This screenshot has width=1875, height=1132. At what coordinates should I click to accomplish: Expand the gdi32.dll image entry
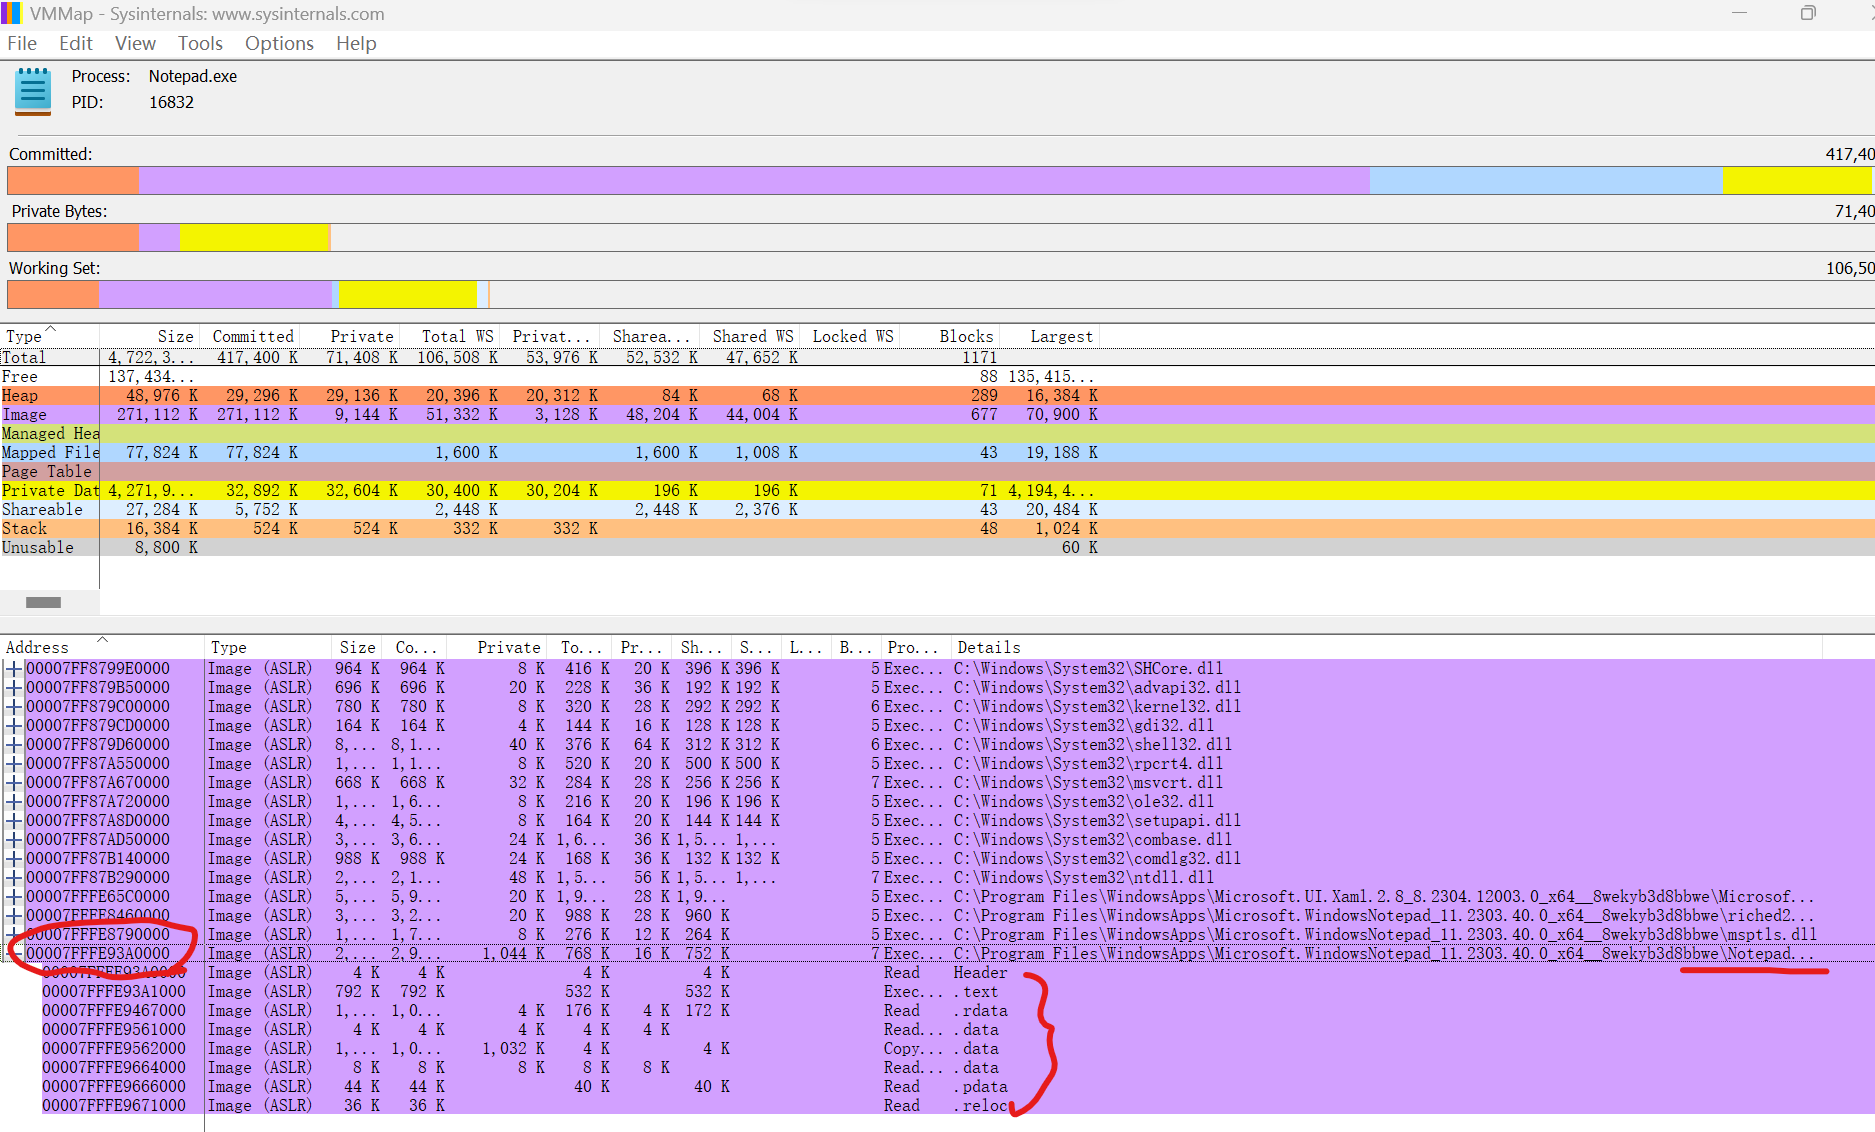[14, 725]
